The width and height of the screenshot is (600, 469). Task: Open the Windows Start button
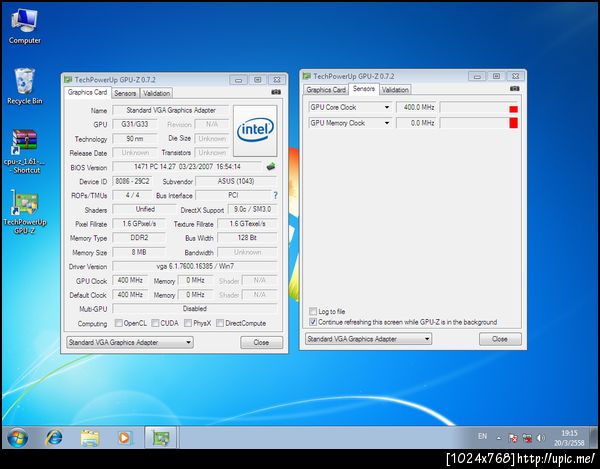(x=17, y=438)
